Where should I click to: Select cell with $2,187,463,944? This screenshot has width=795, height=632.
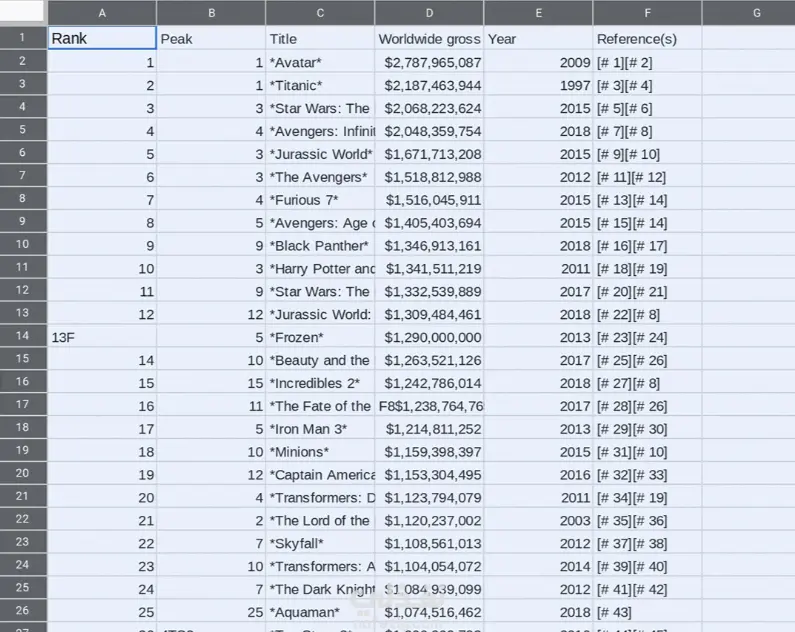point(429,85)
